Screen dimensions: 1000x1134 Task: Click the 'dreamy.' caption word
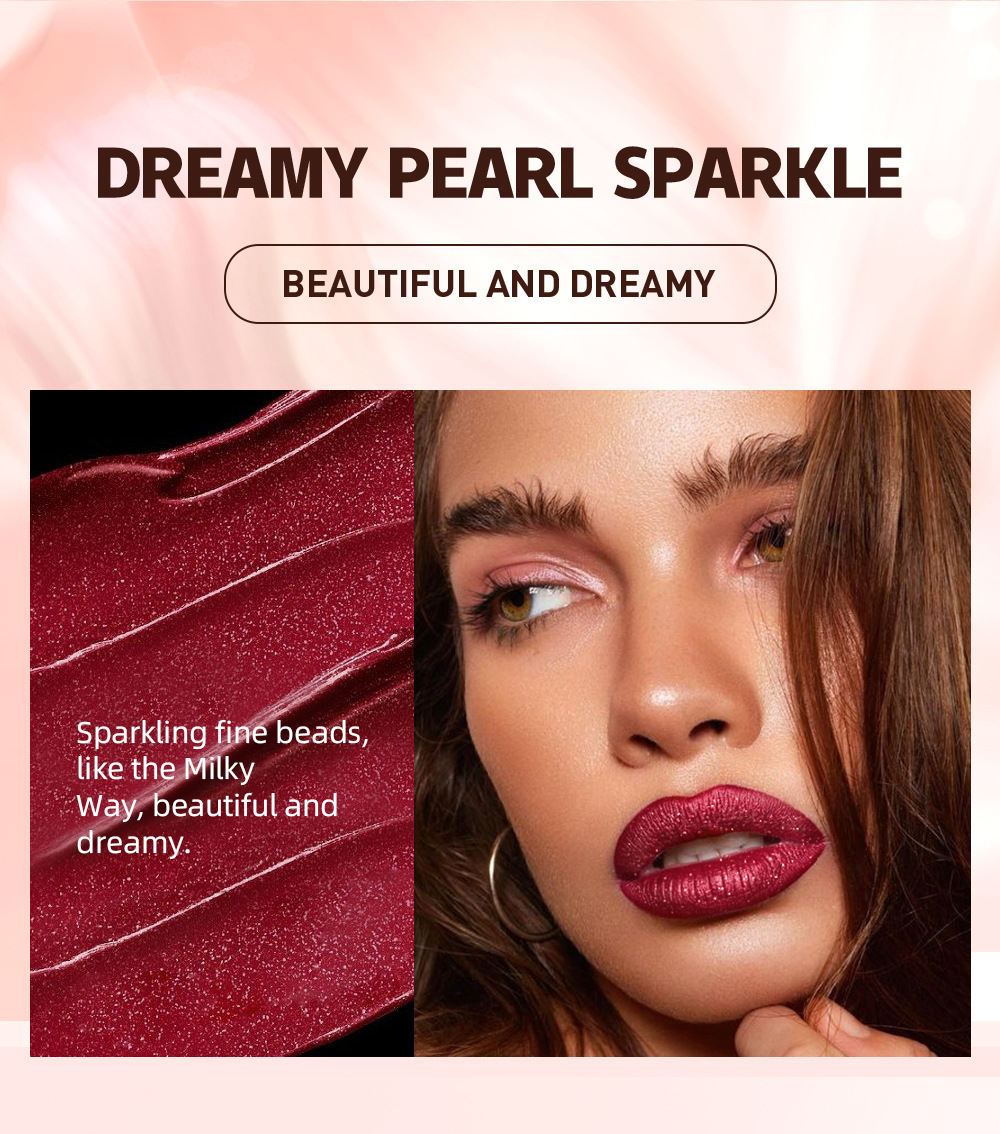(x=133, y=843)
